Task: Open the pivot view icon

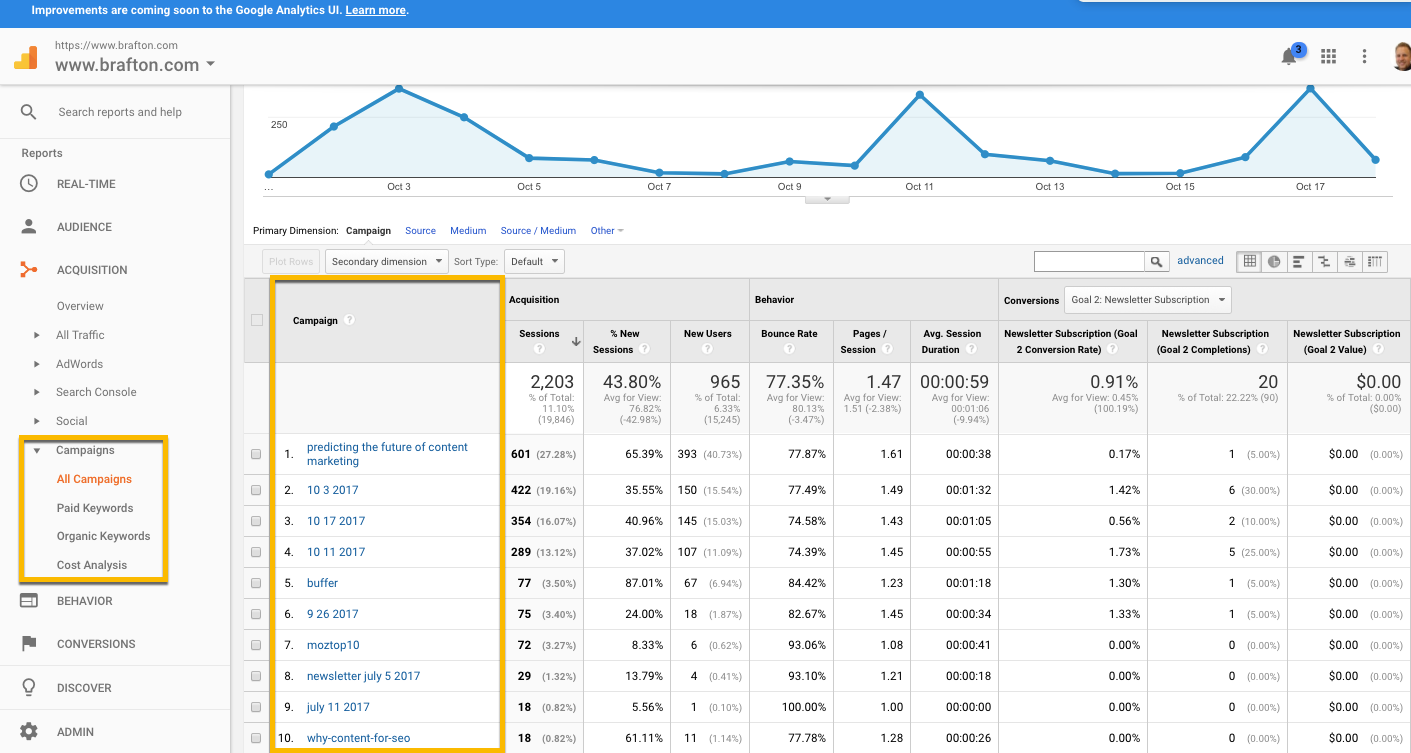Action: pos(1375,262)
